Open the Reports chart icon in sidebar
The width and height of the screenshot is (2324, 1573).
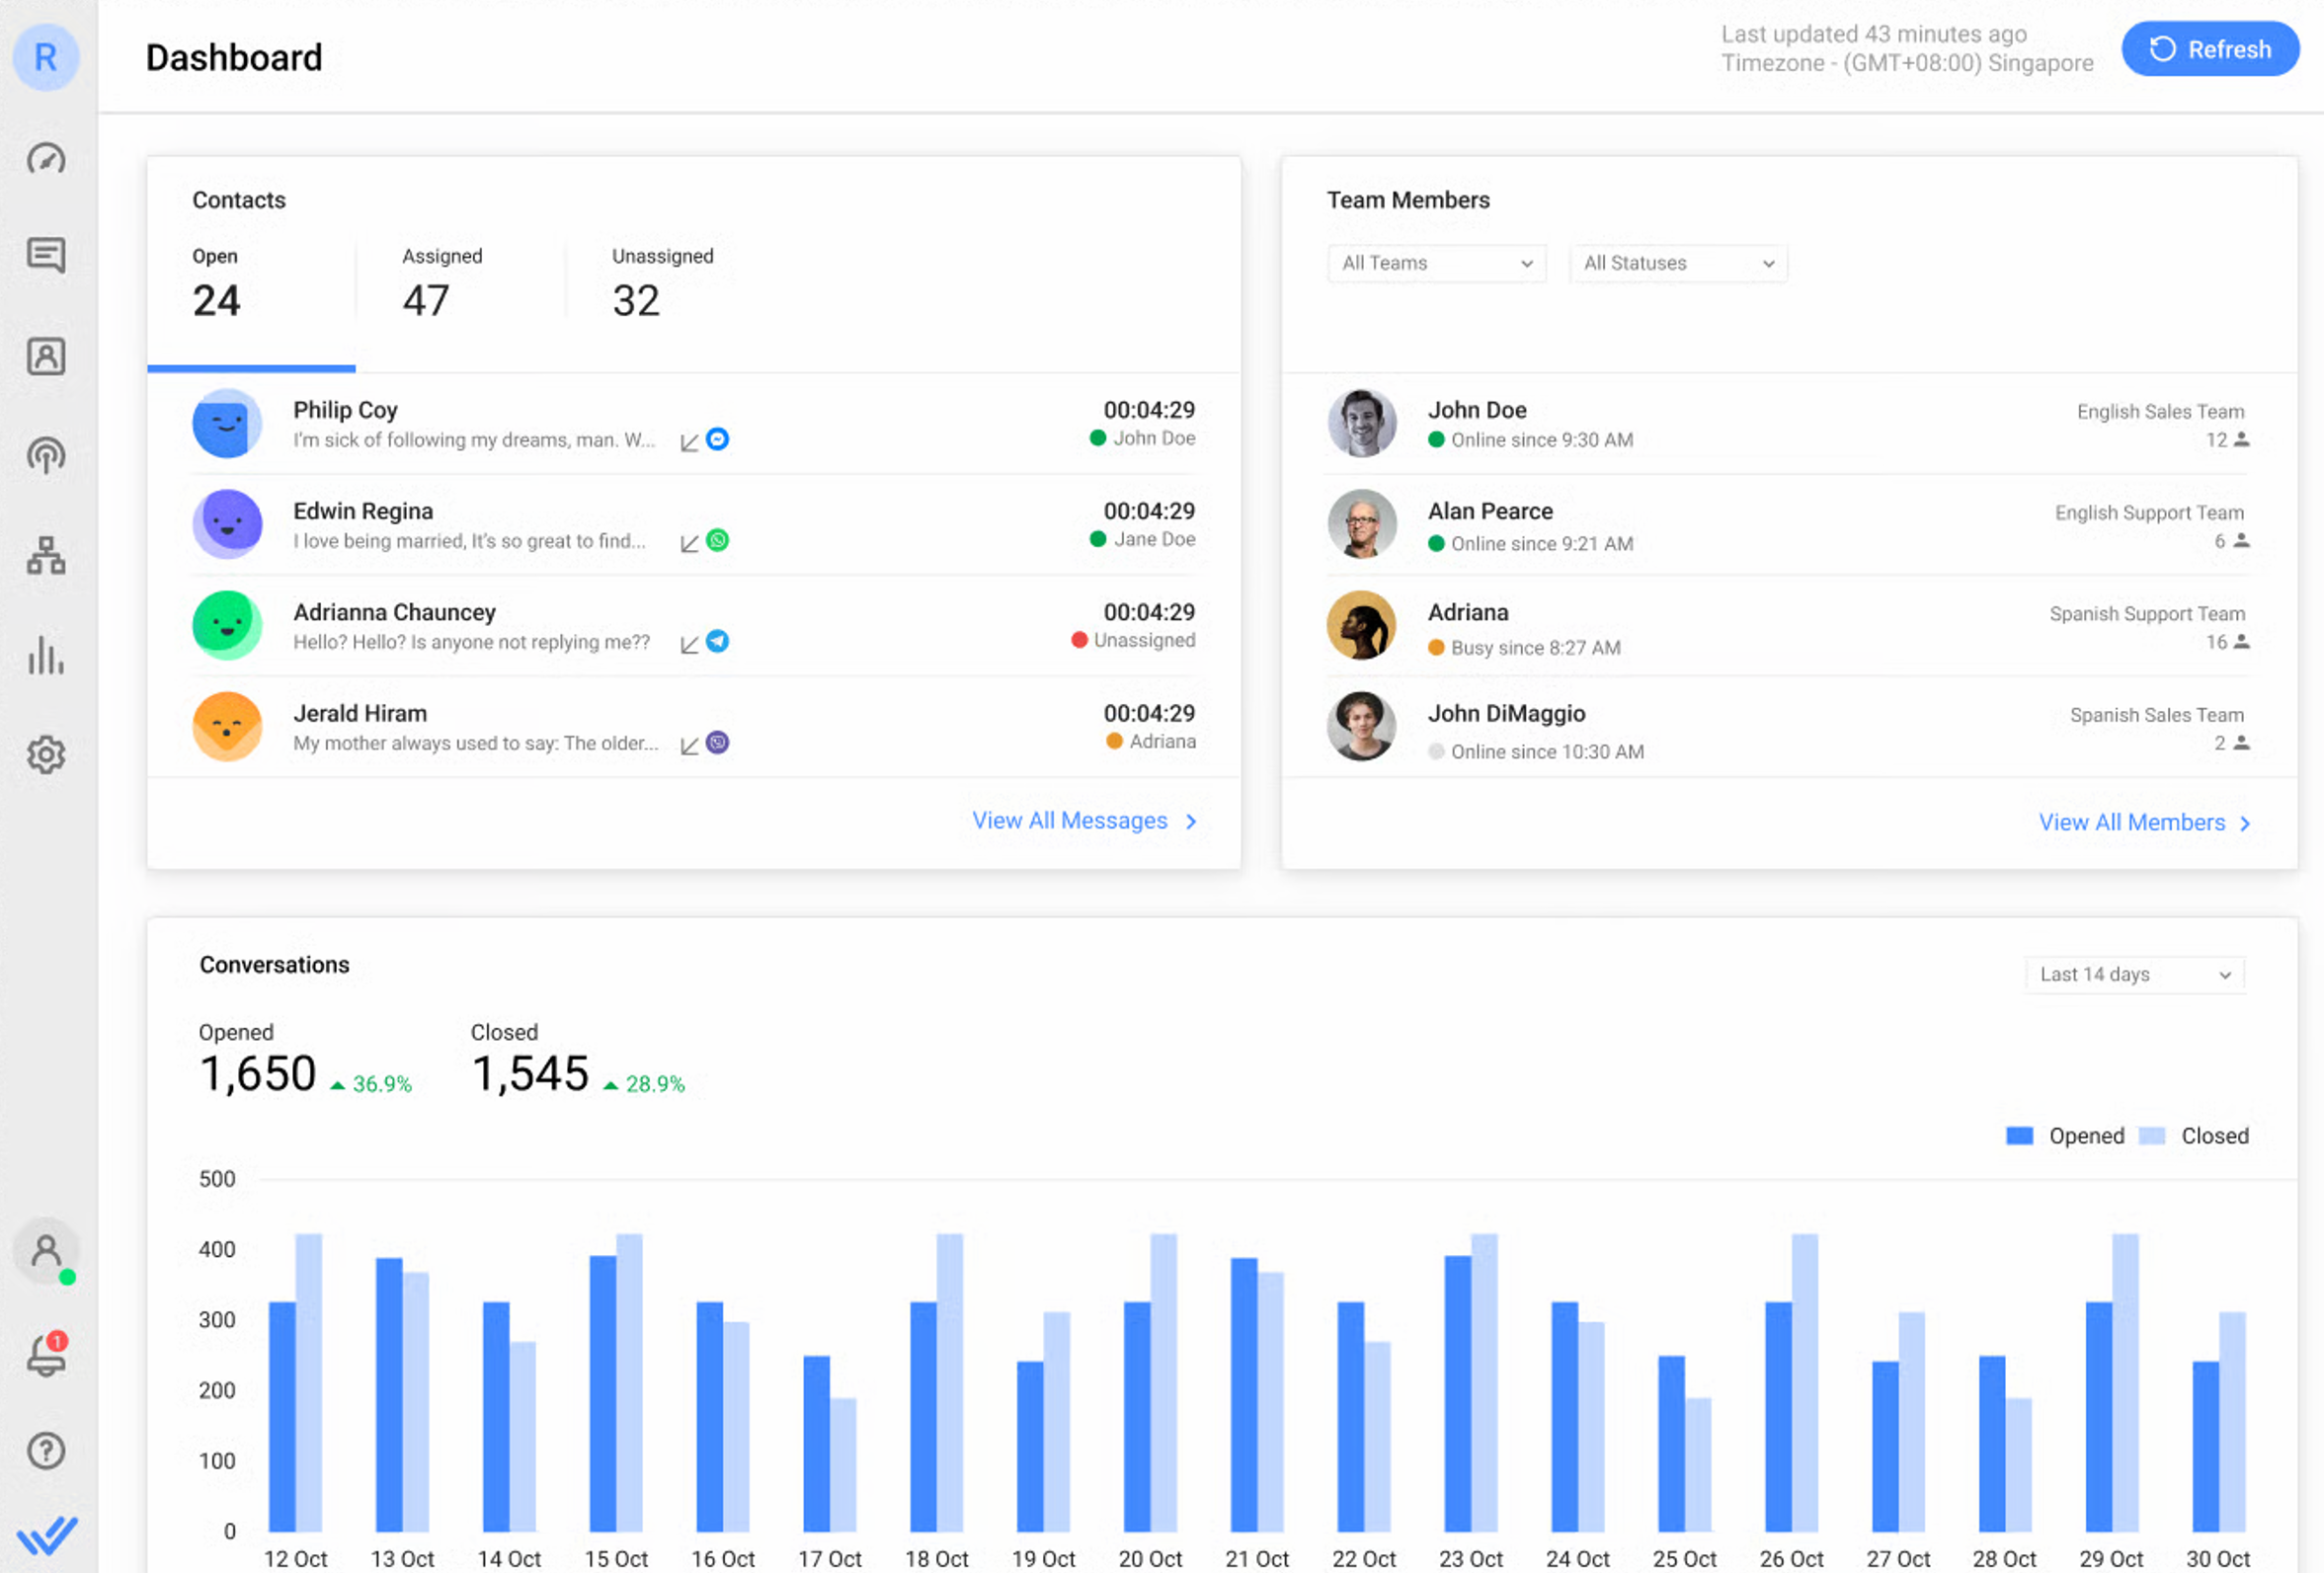coord(45,656)
